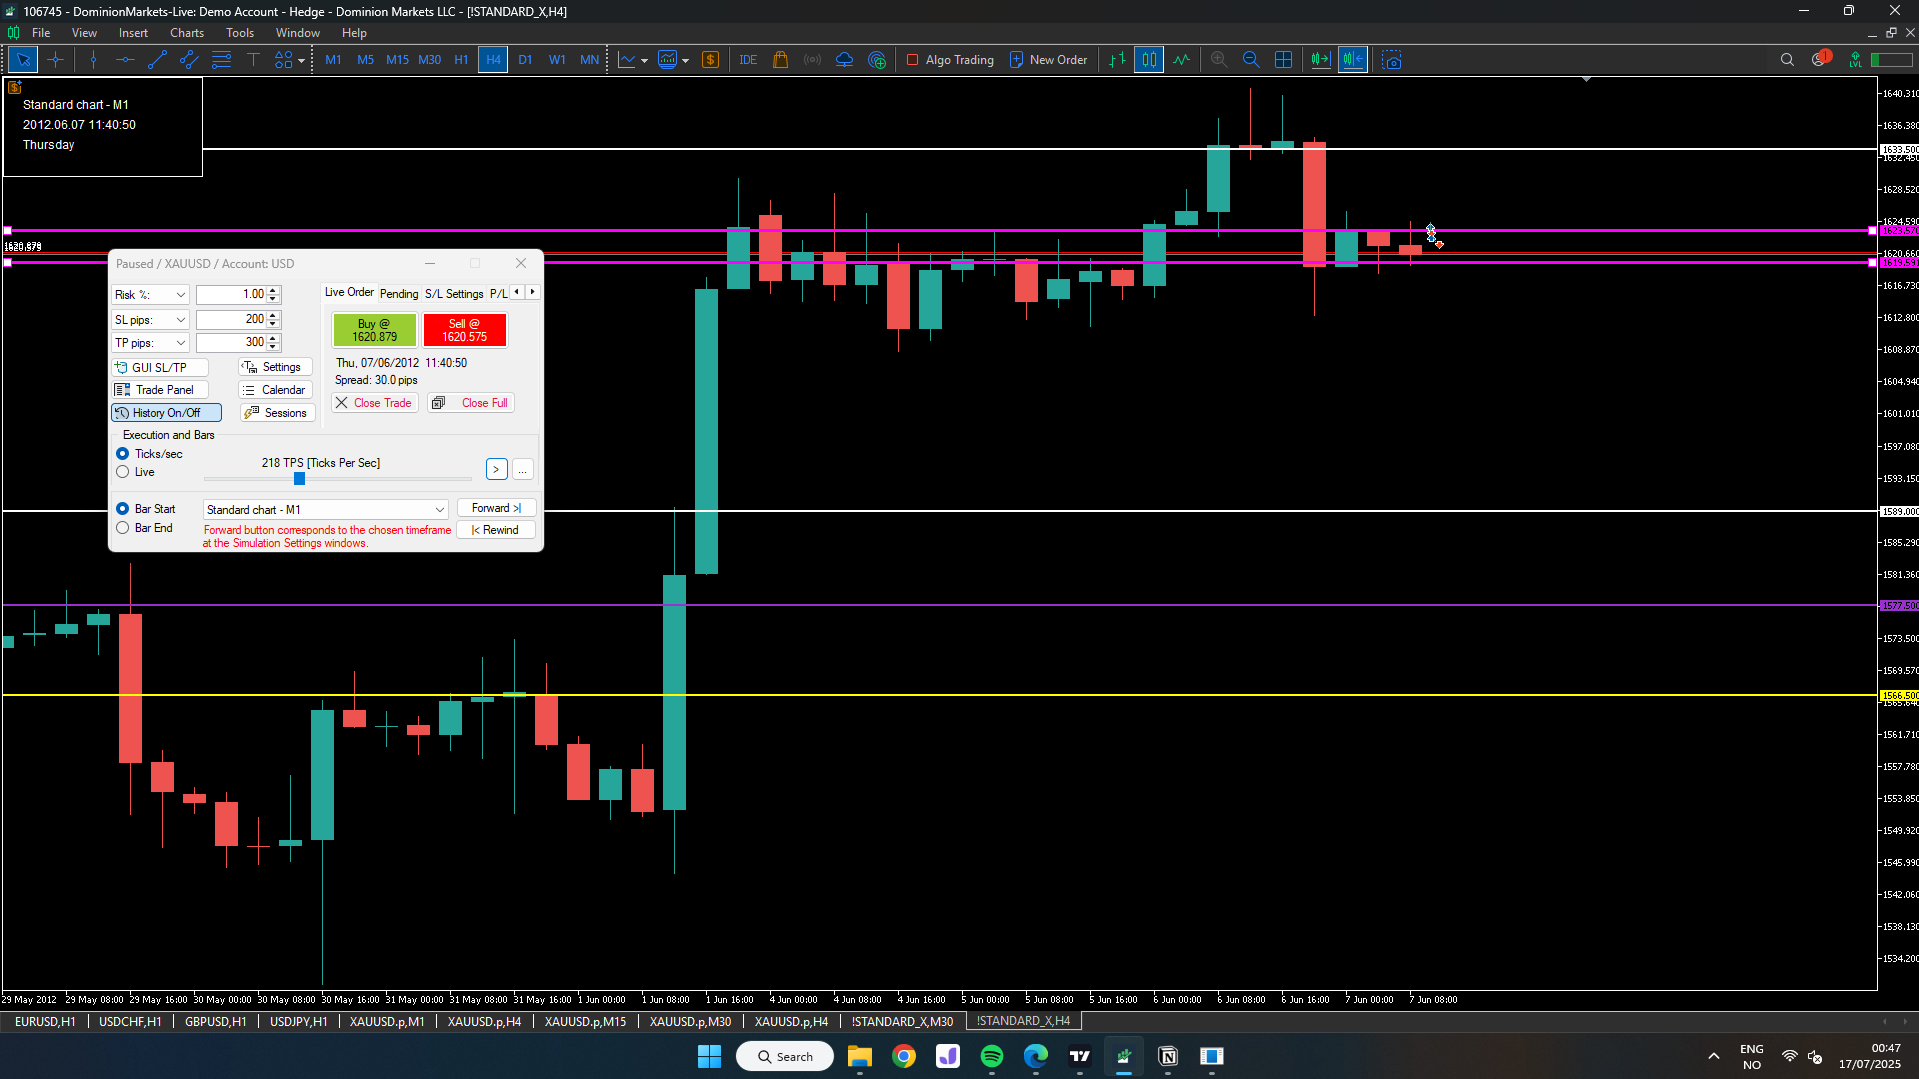1919x1079 pixels.
Task: Open the SL pips dropdown
Action: (x=150, y=320)
